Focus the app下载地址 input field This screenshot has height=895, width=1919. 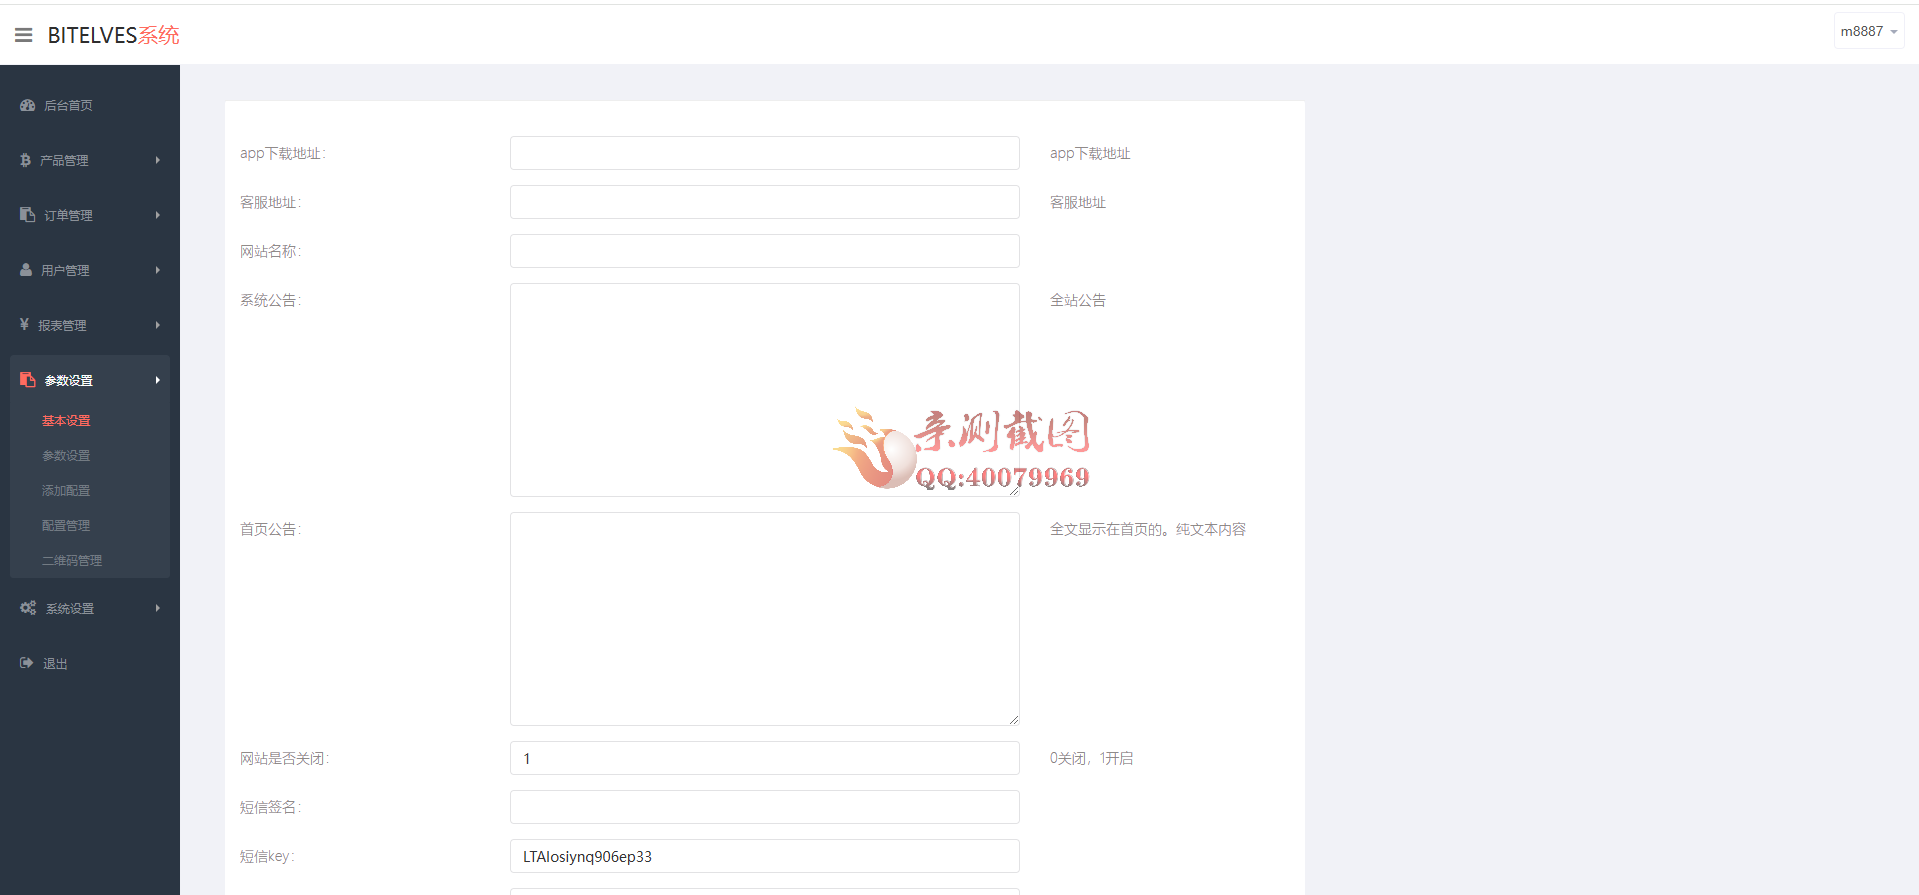(764, 153)
